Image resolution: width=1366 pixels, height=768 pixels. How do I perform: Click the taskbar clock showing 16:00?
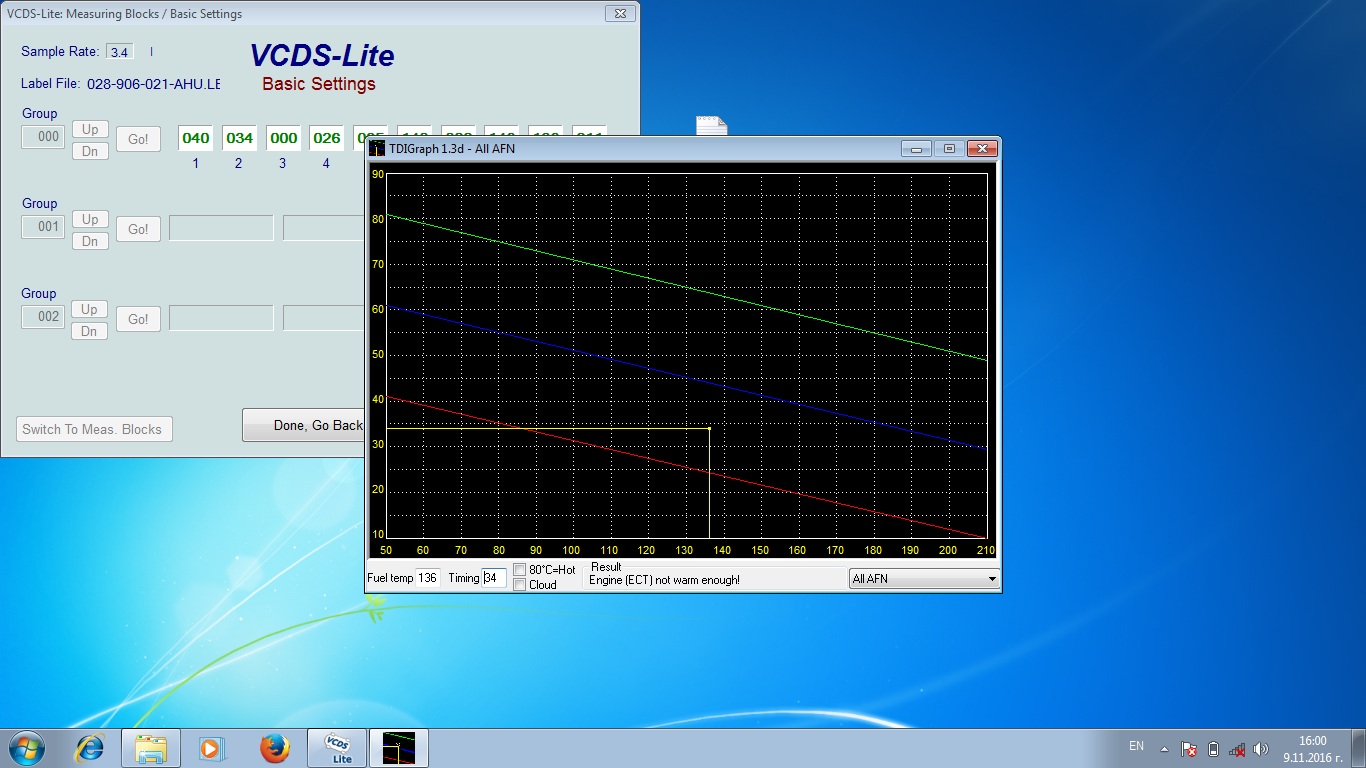tap(1312, 748)
